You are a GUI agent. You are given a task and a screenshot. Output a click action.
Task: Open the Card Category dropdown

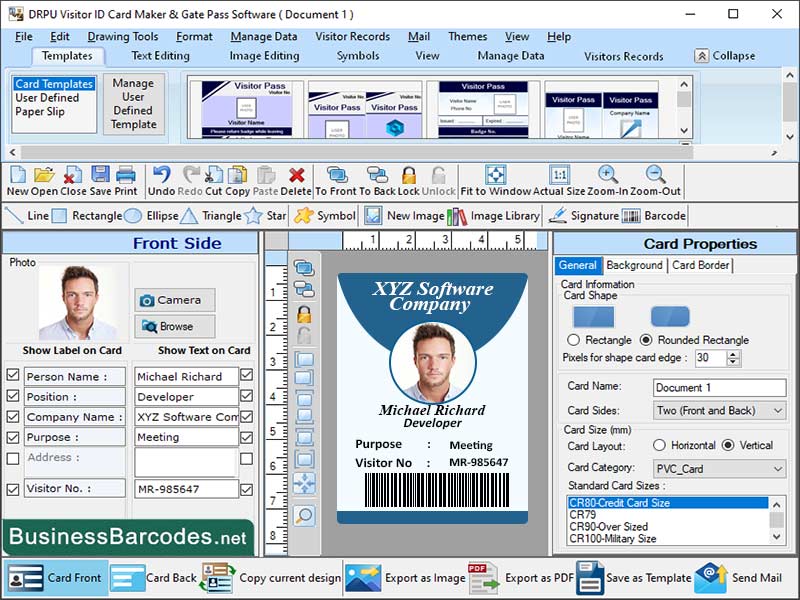coord(777,468)
